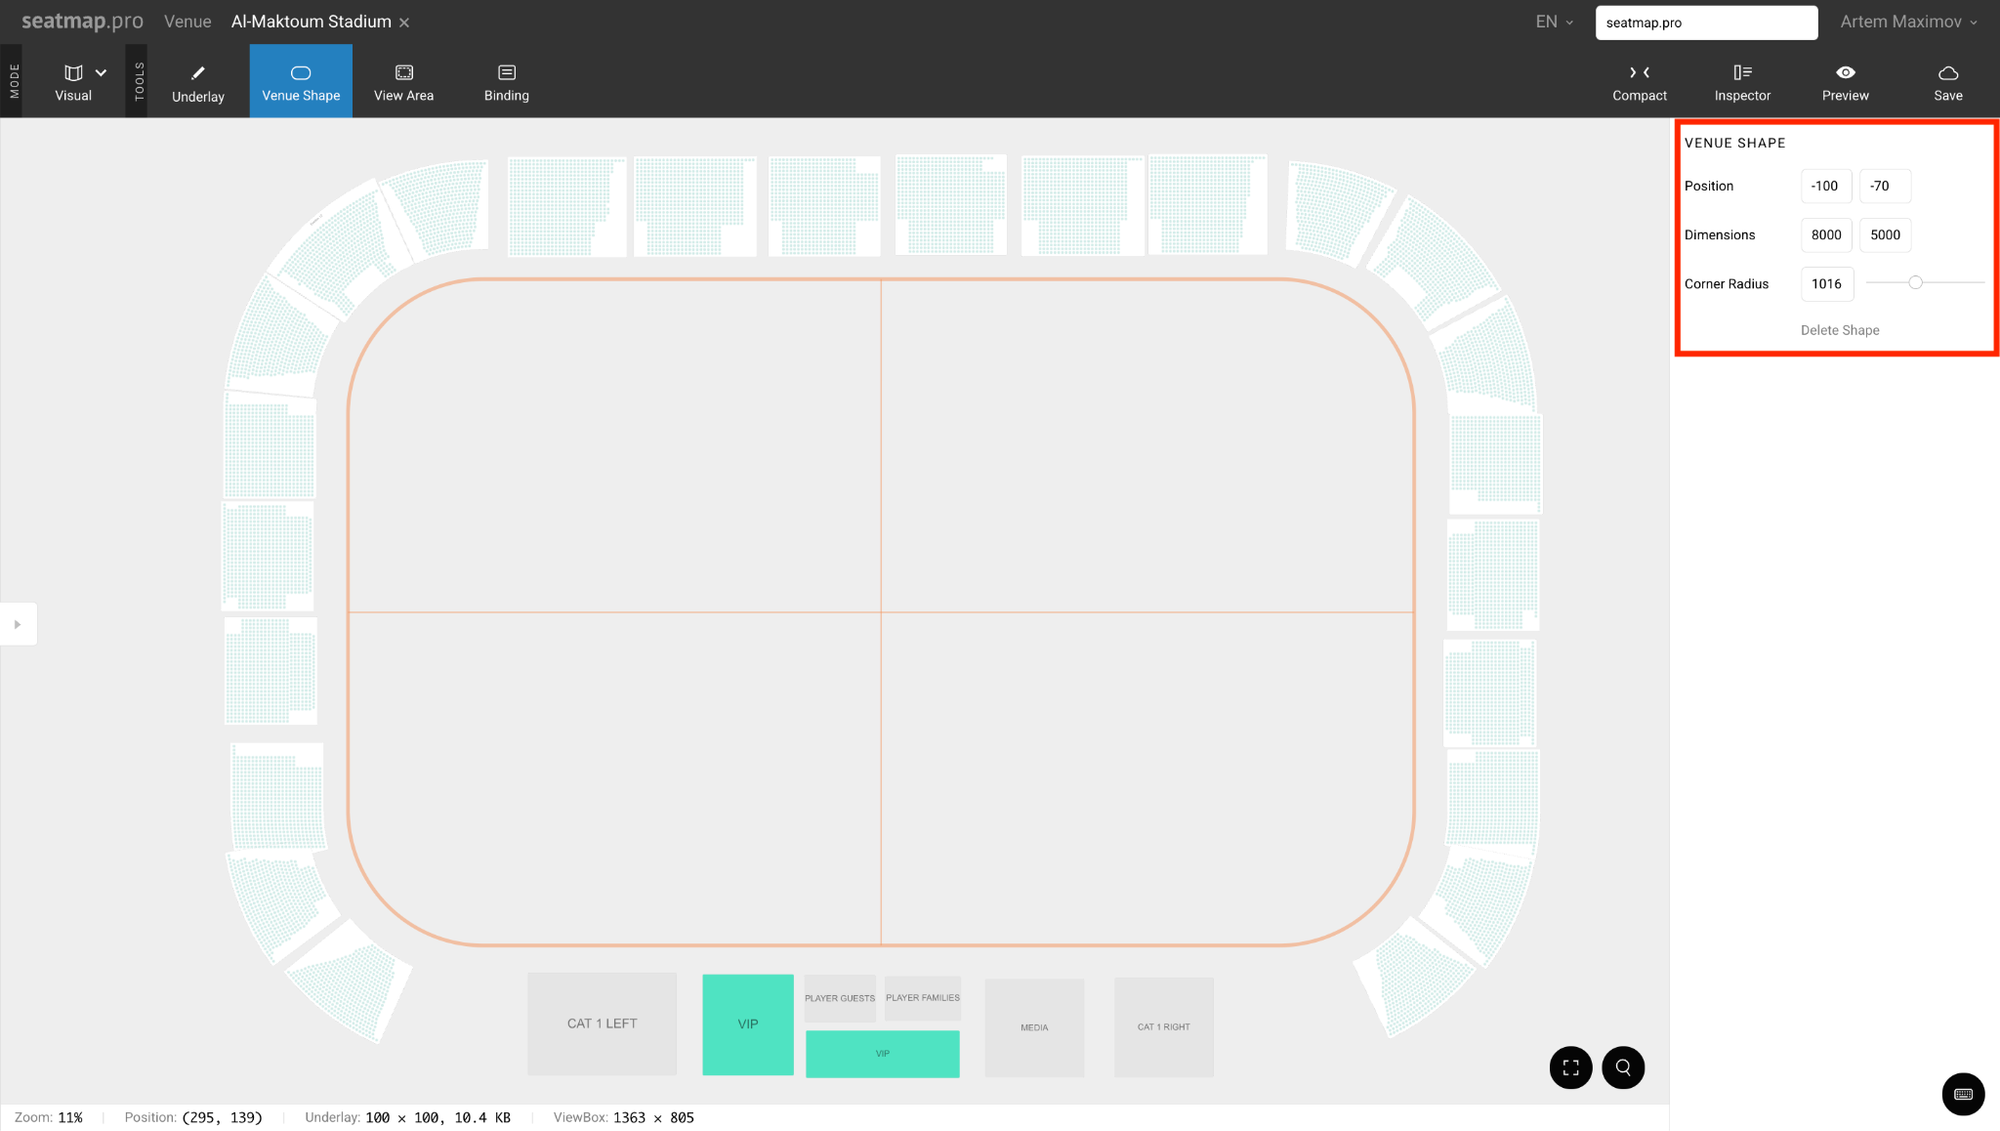Toggle the Inspector panel
Screen dimensions: 2000x1131
(x=1742, y=82)
